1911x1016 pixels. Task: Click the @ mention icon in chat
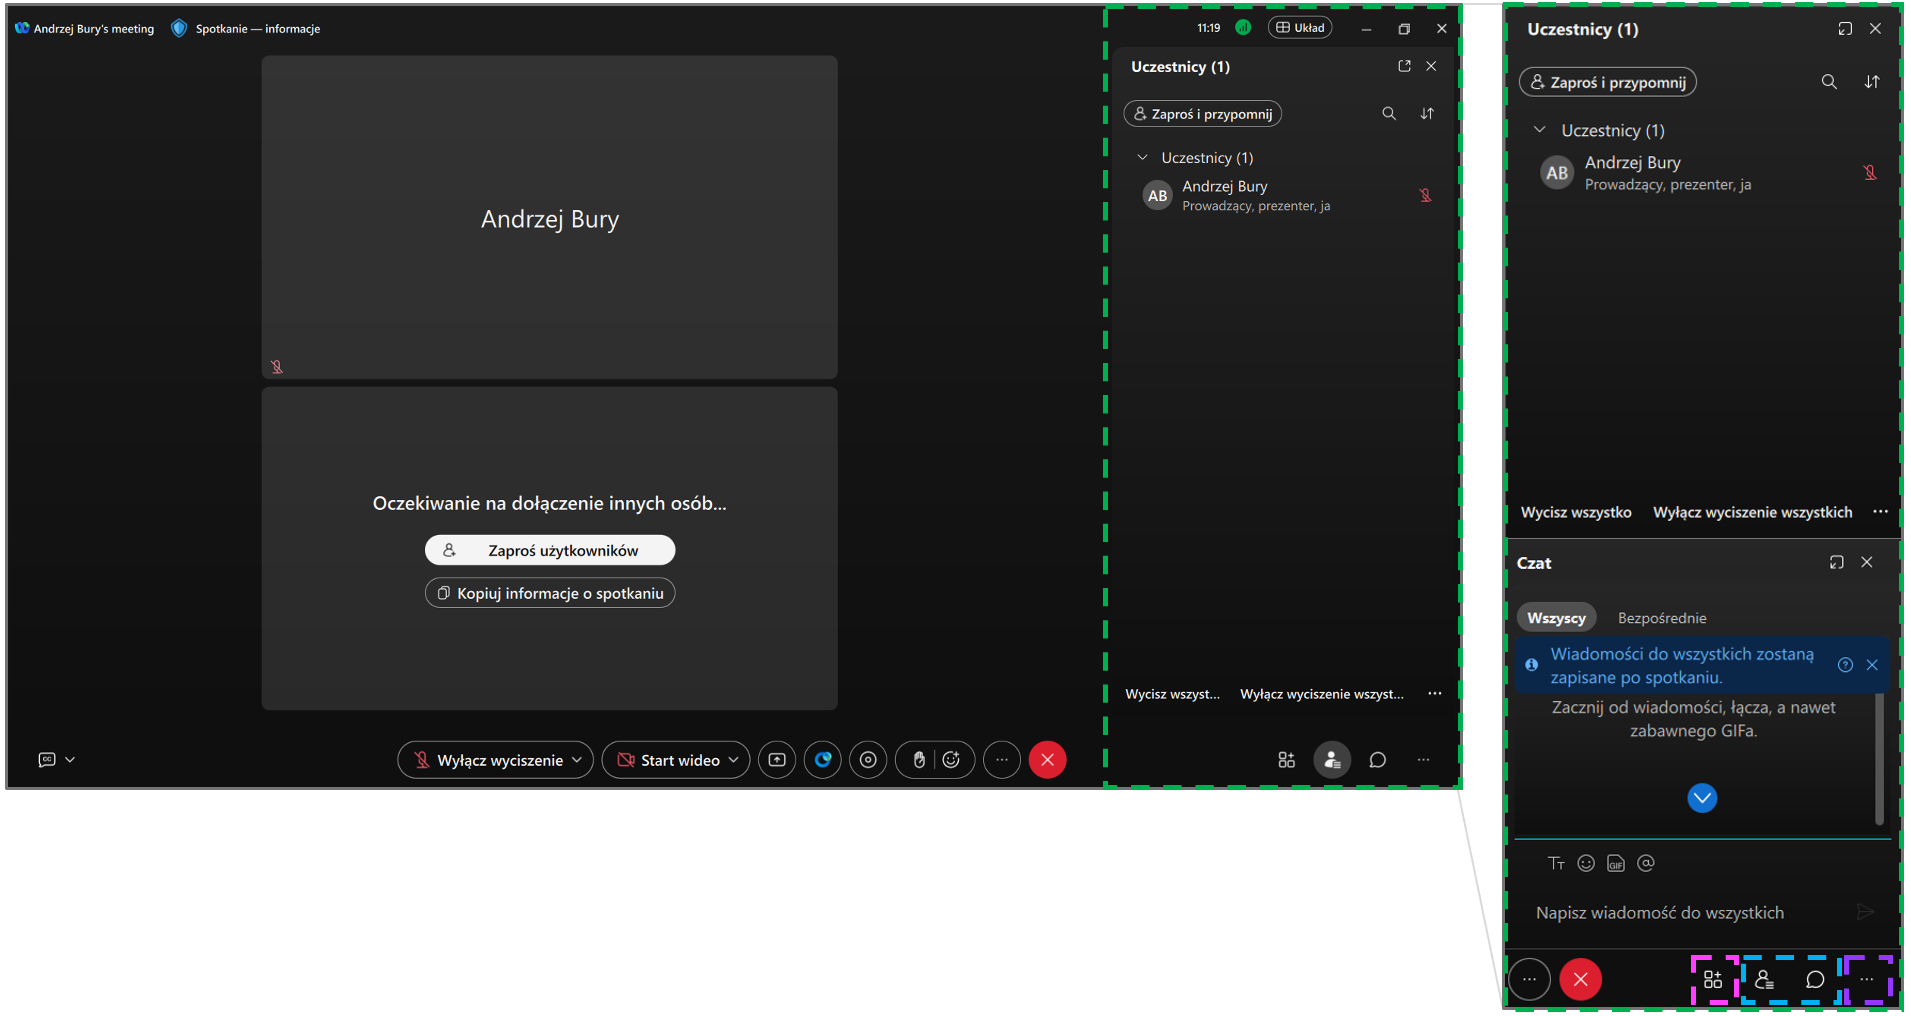click(x=1646, y=863)
